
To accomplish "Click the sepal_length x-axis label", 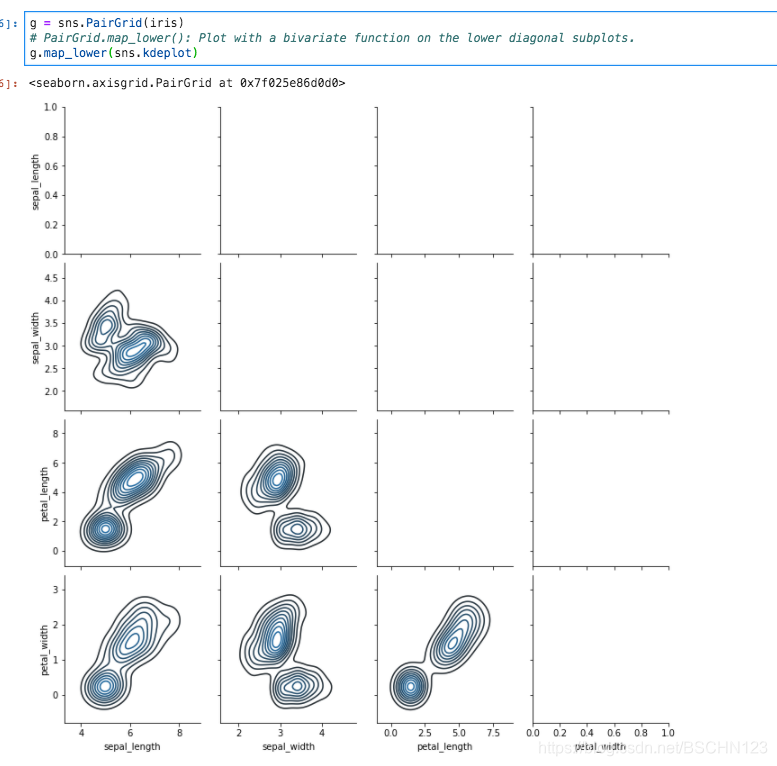I will [132, 746].
